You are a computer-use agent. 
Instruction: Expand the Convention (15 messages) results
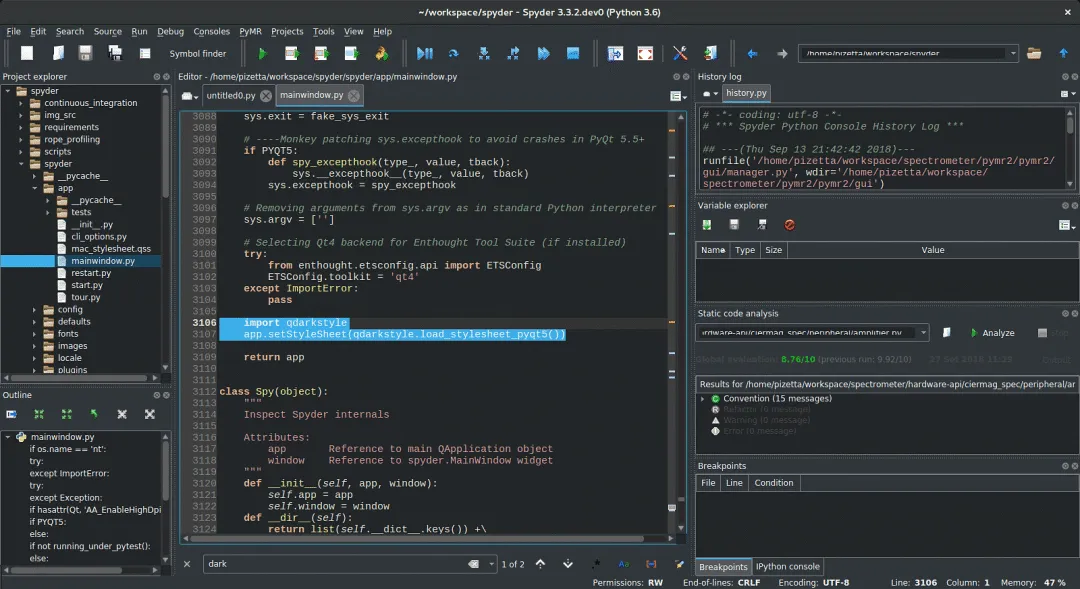click(703, 399)
